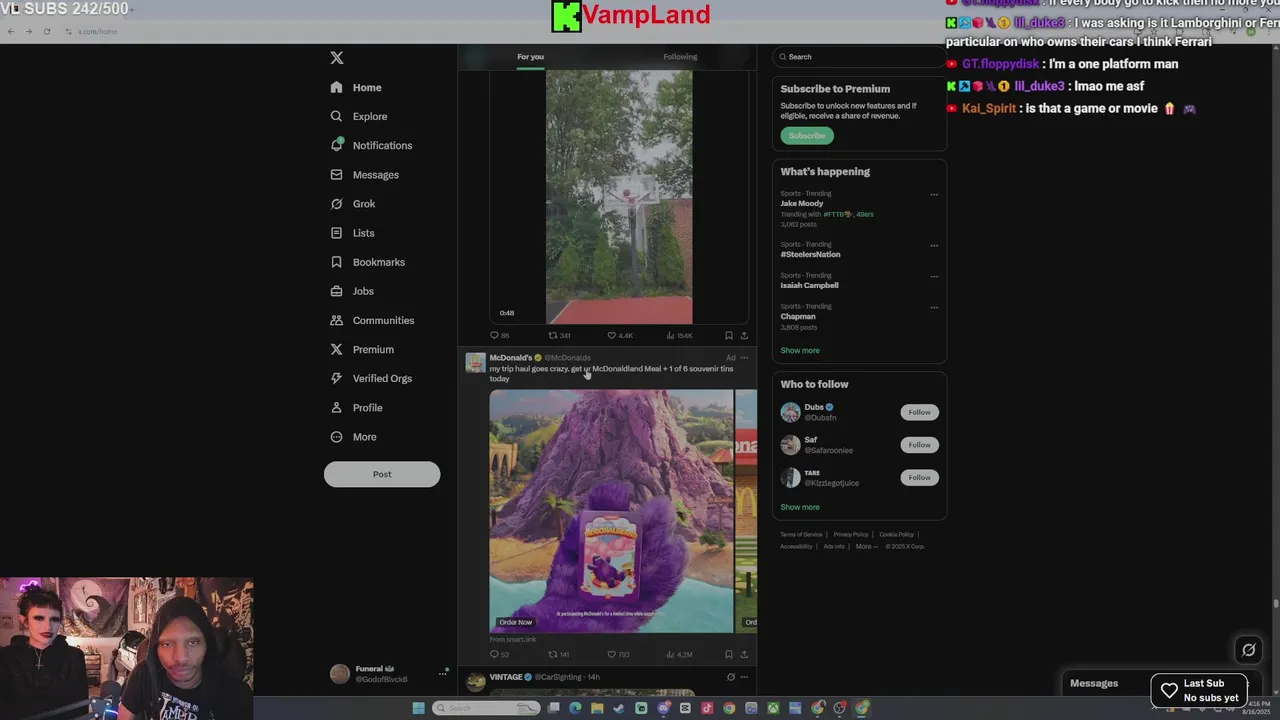Open Verified Orgs from the sidebar
Screen dimensions: 1280x720
(x=371, y=378)
